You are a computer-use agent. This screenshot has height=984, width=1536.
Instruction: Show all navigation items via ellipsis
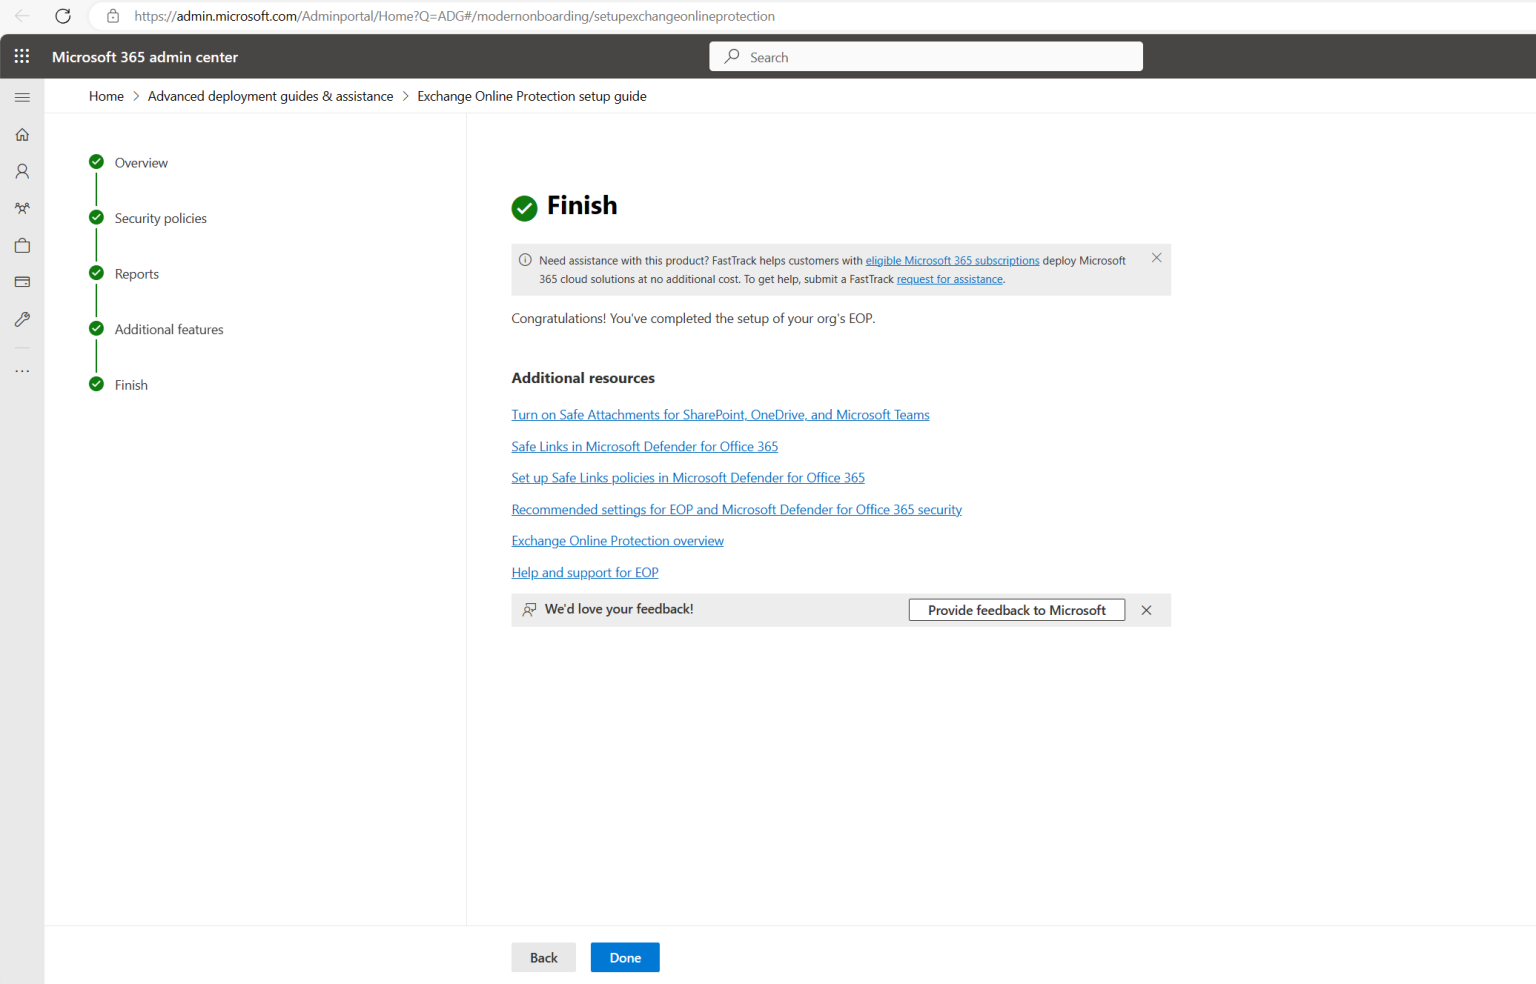[x=22, y=370]
